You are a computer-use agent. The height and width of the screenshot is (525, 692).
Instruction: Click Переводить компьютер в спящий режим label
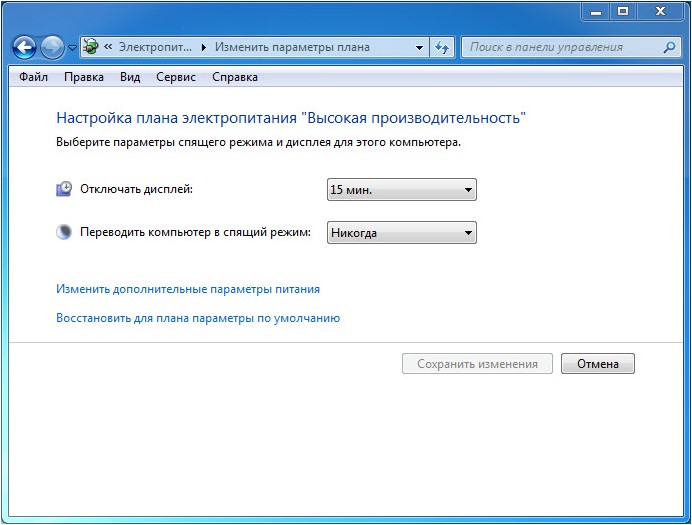[x=196, y=232]
